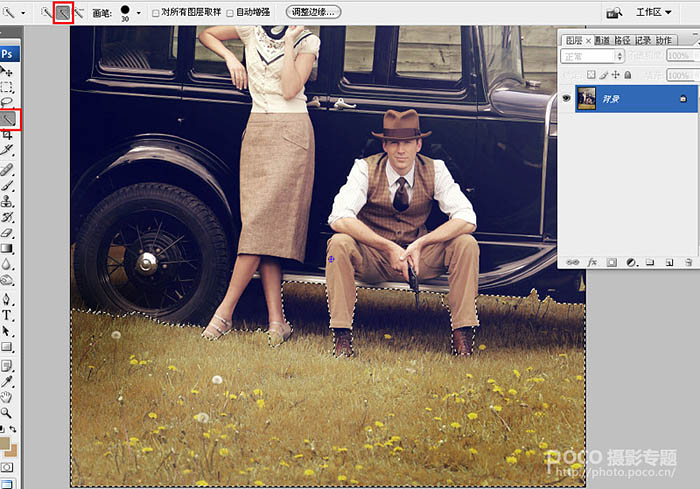The height and width of the screenshot is (489, 700).
Task: Pick the Type (T) tool
Action: coord(8,314)
